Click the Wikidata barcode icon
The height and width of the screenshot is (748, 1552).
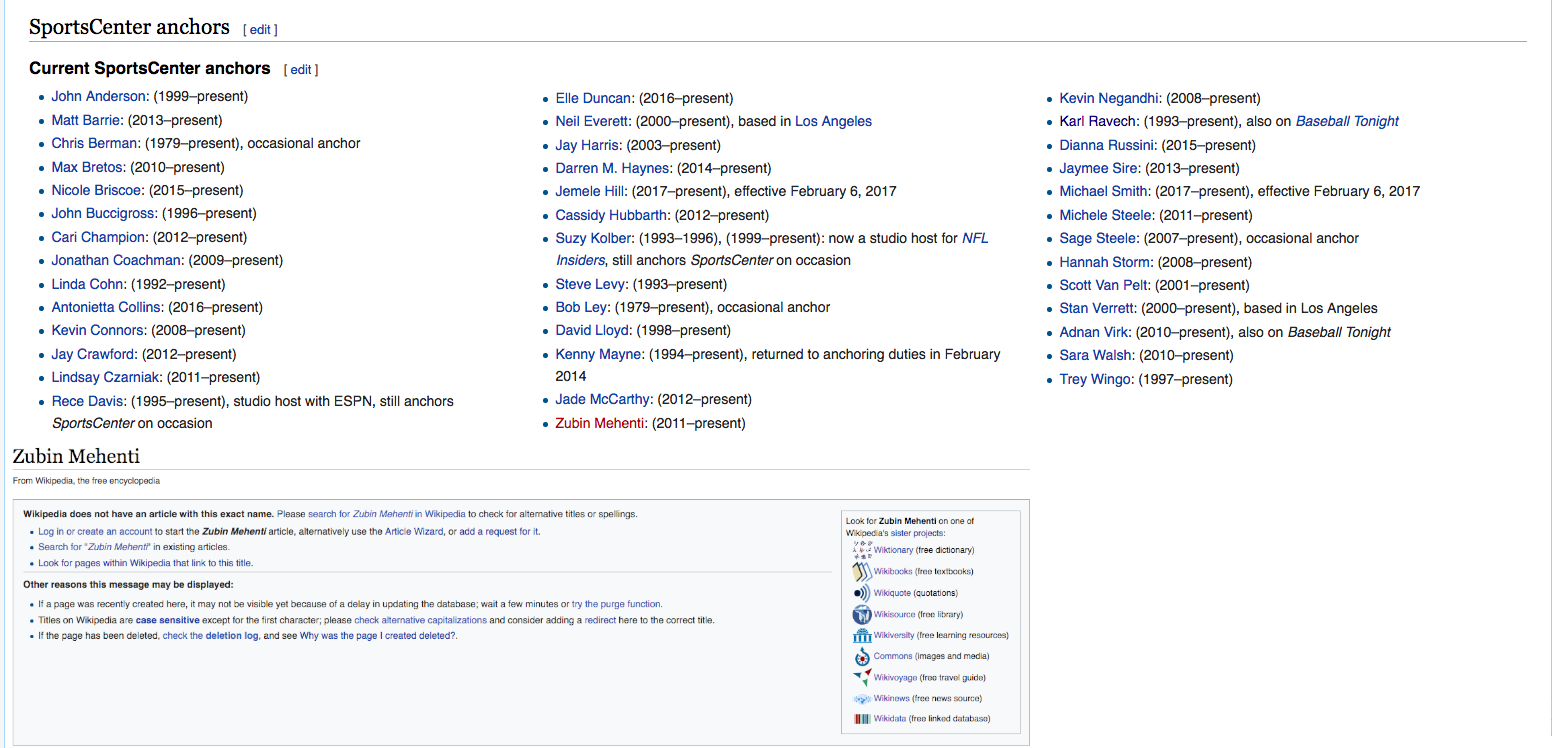861,719
